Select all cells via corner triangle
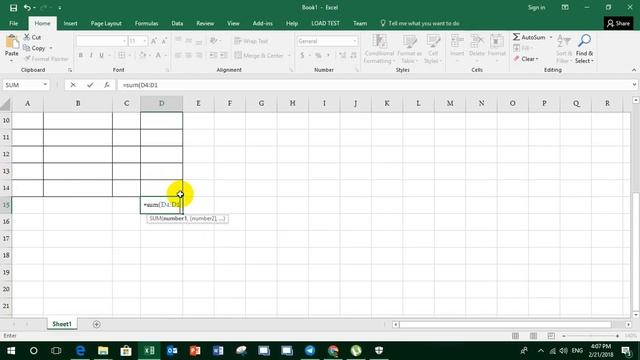This screenshot has height=360, width=640. [6, 104]
